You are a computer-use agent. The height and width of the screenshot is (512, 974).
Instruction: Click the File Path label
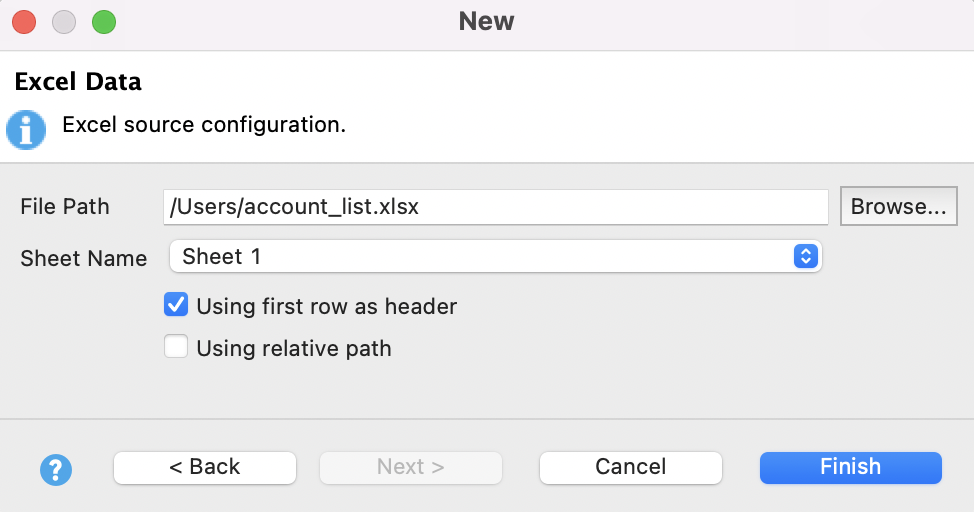(65, 207)
